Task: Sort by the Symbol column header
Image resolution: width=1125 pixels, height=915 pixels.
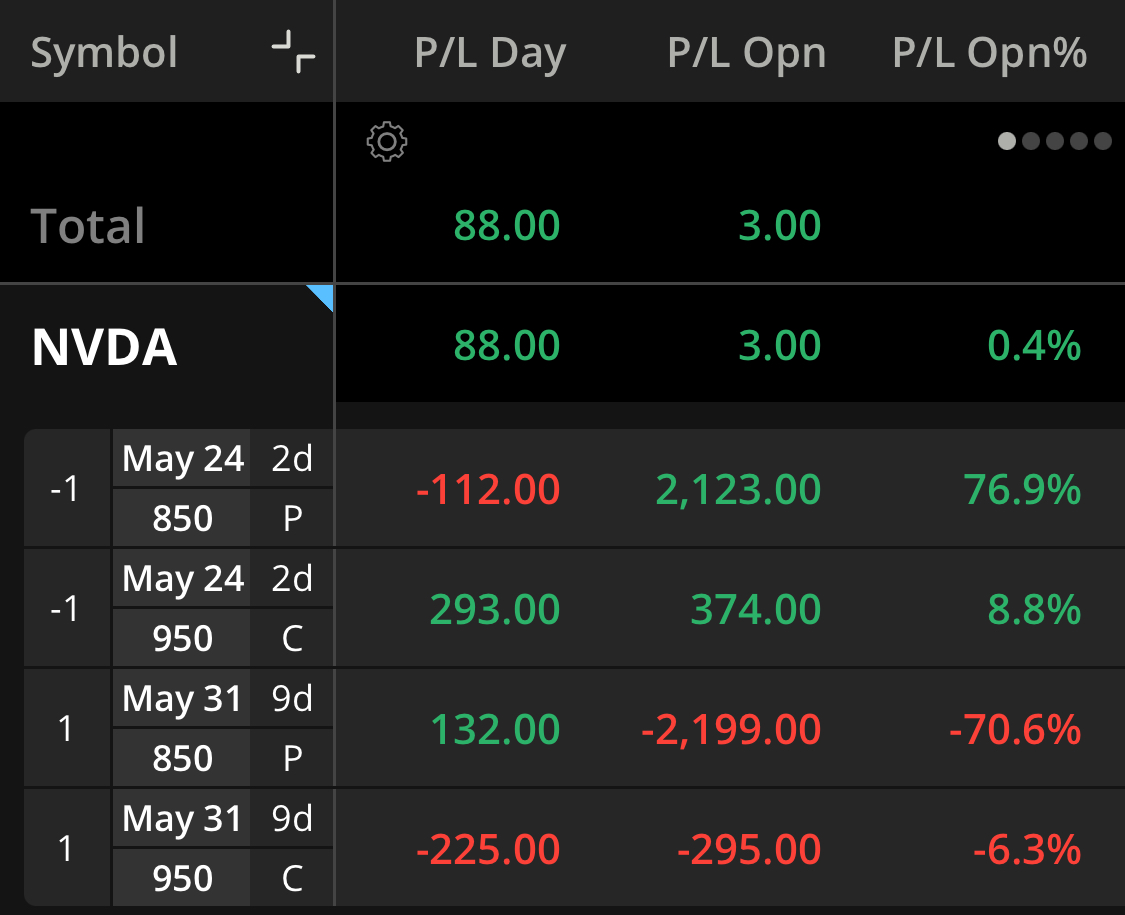Action: 104,52
